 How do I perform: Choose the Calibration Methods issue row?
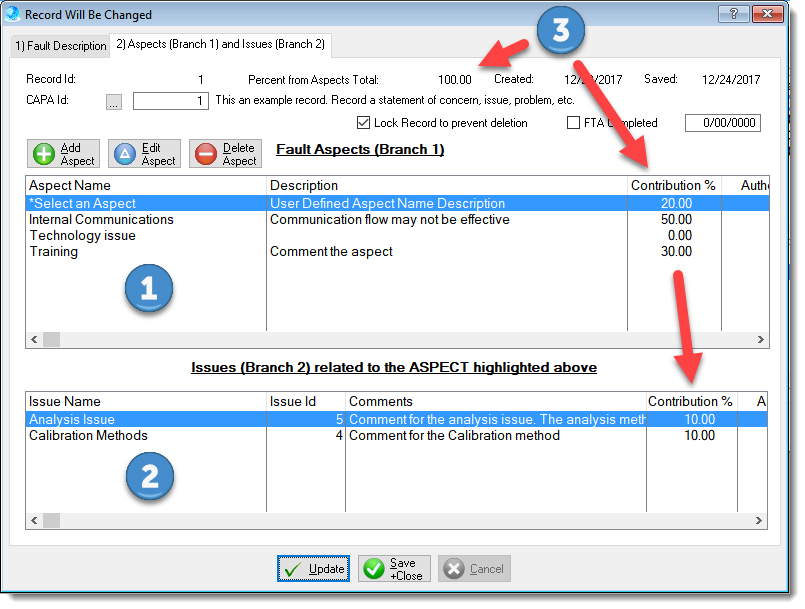point(88,435)
